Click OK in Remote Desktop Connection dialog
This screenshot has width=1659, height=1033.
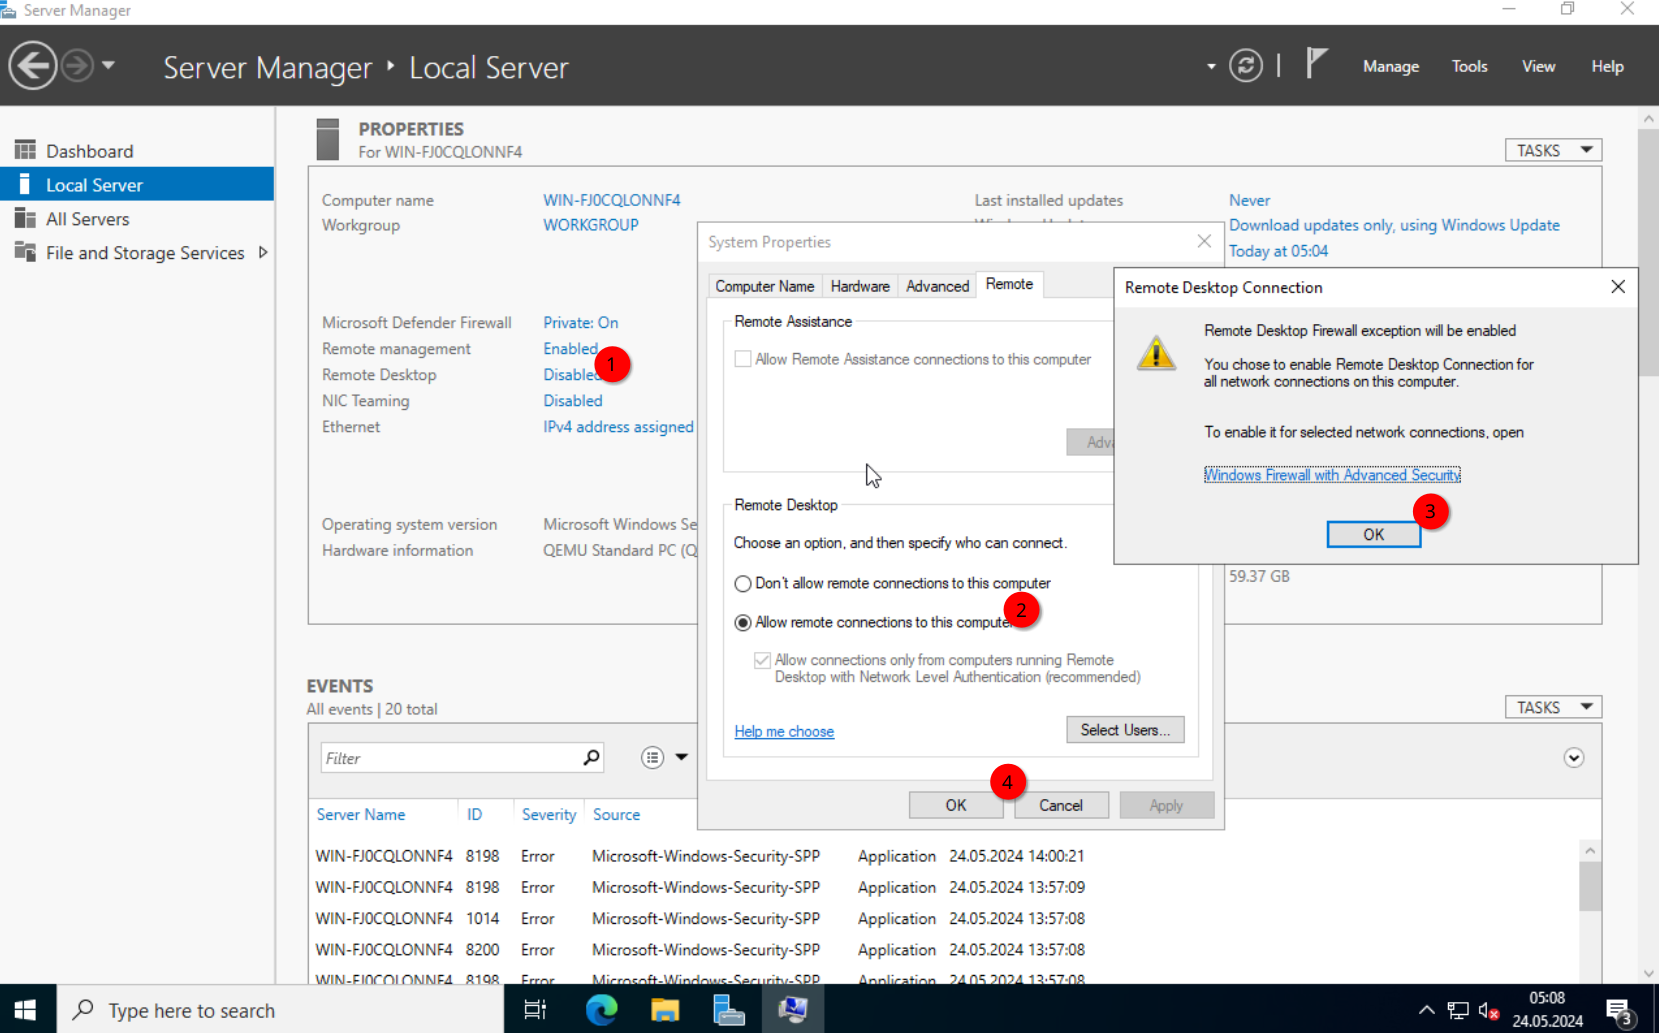(1373, 534)
